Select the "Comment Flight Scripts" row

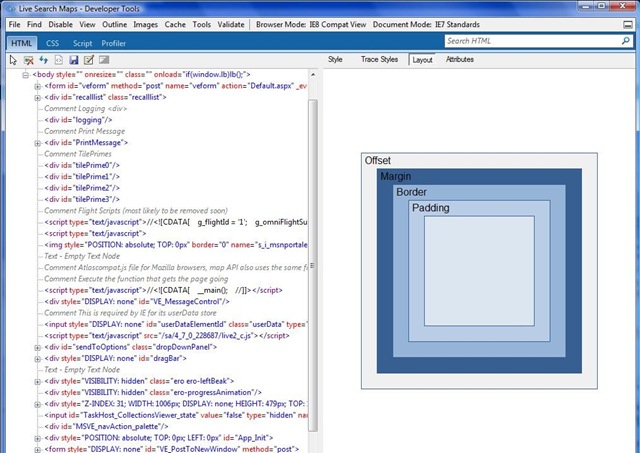pyautogui.click(x=136, y=211)
